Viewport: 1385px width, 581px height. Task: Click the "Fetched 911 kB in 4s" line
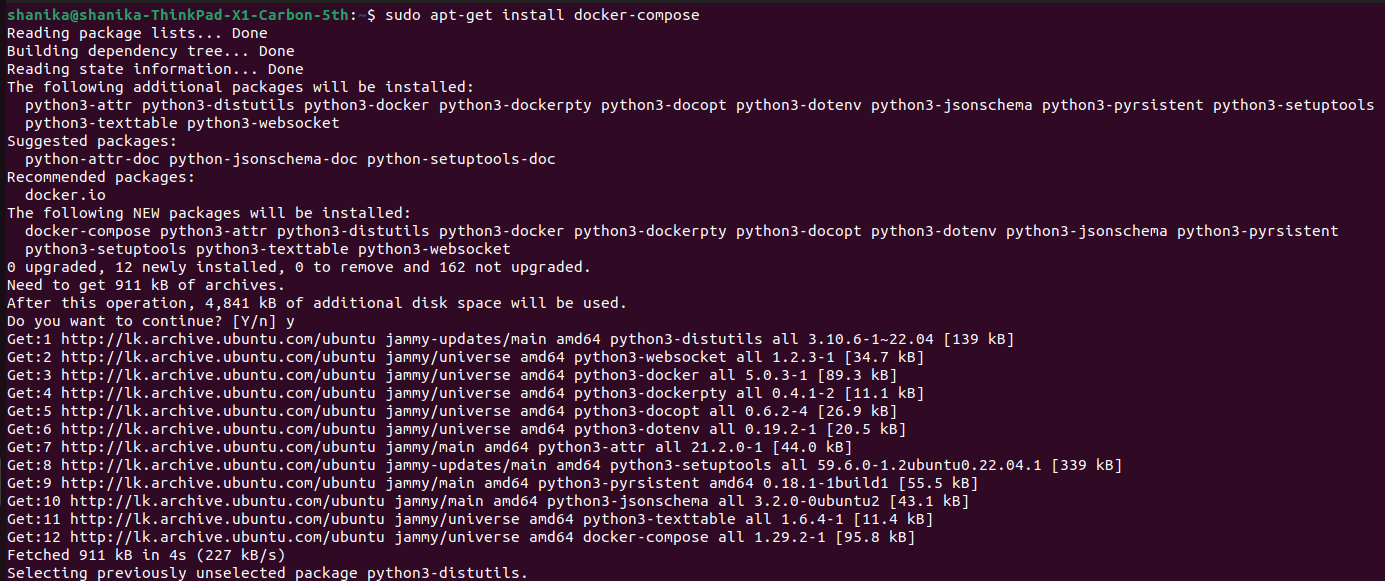146,555
